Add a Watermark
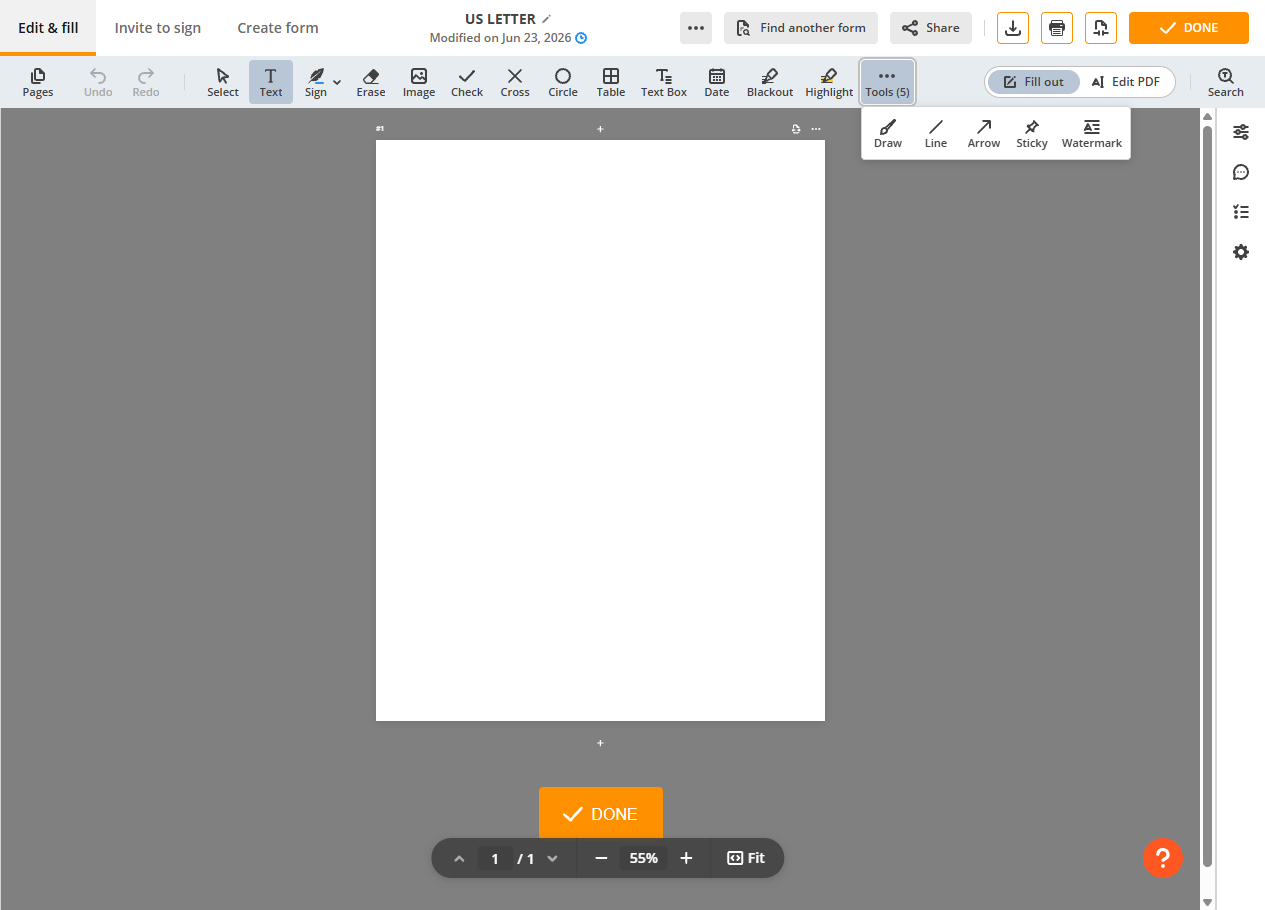 click(1092, 134)
